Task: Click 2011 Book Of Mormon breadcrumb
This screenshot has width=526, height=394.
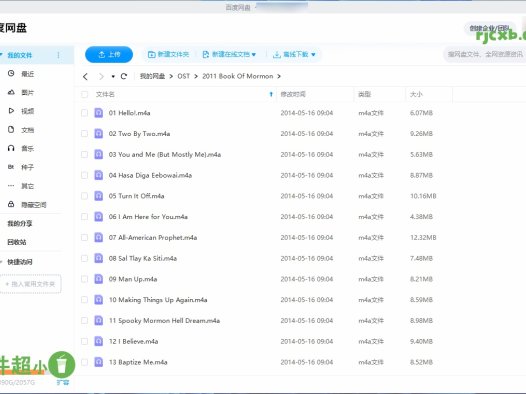Action: click(238, 76)
